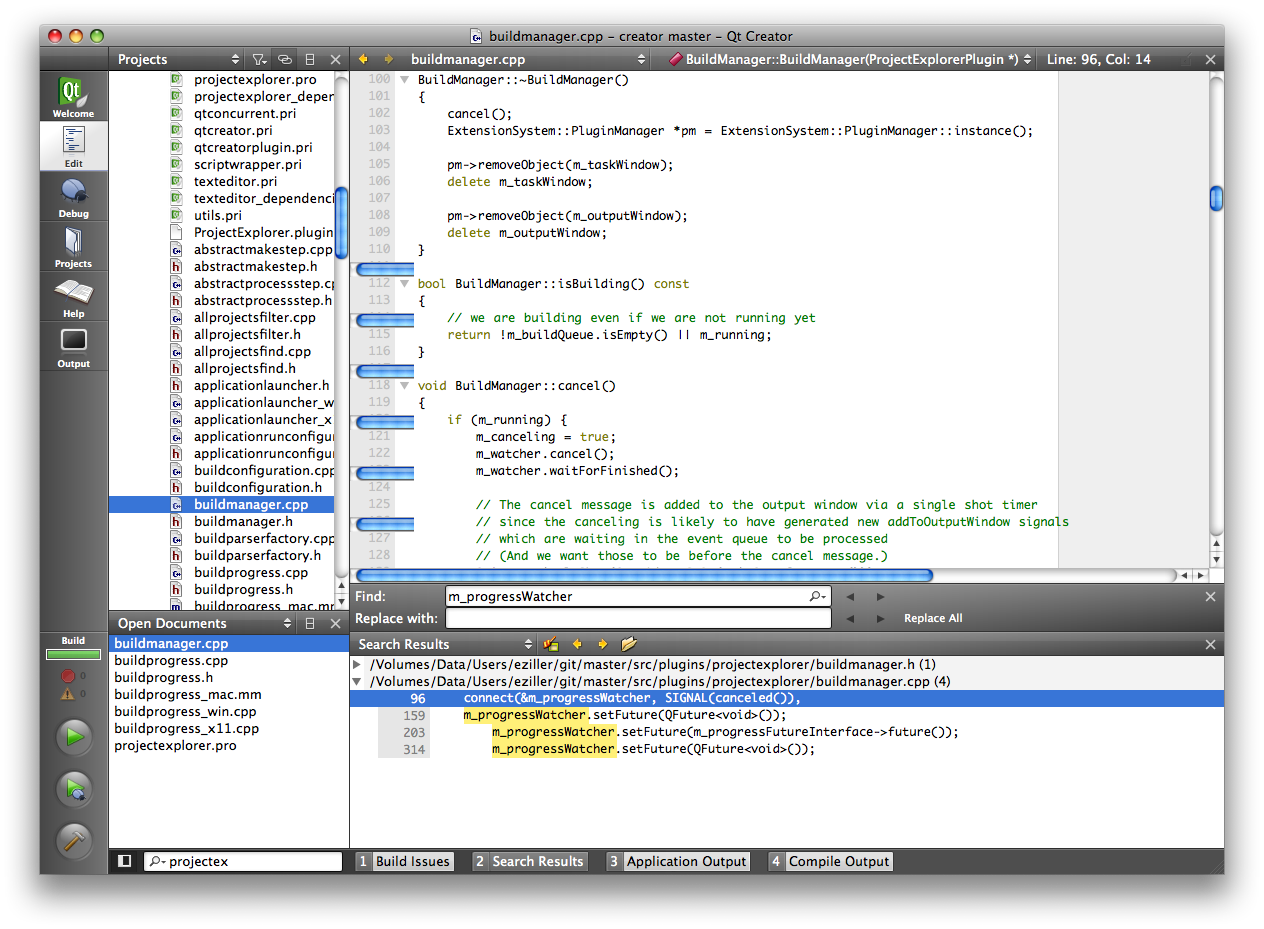The height and width of the screenshot is (929, 1264).
Task: Open the Help mode
Action: (73, 297)
